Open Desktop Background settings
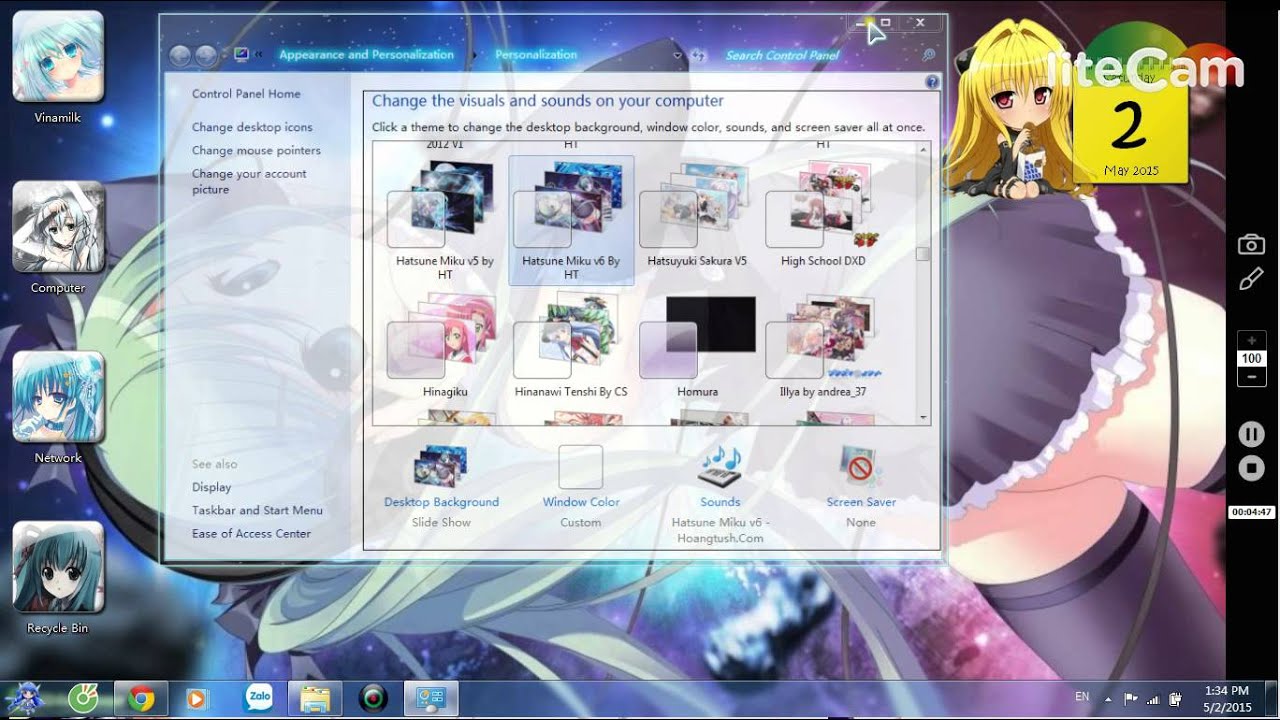The image size is (1280, 720). pos(441,487)
